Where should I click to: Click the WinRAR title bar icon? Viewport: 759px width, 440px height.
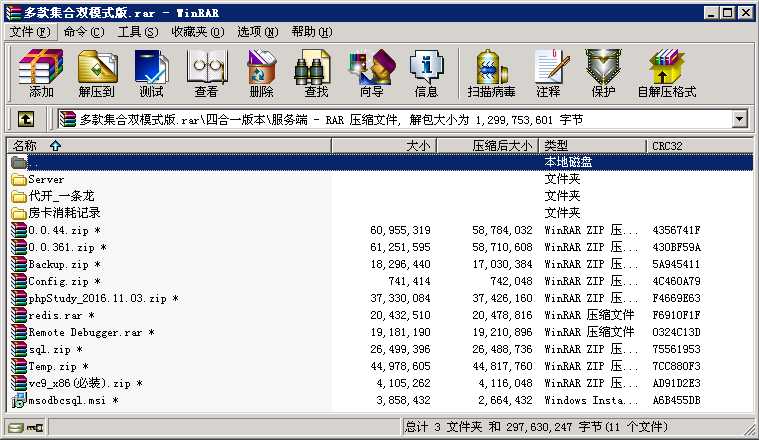(14, 13)
